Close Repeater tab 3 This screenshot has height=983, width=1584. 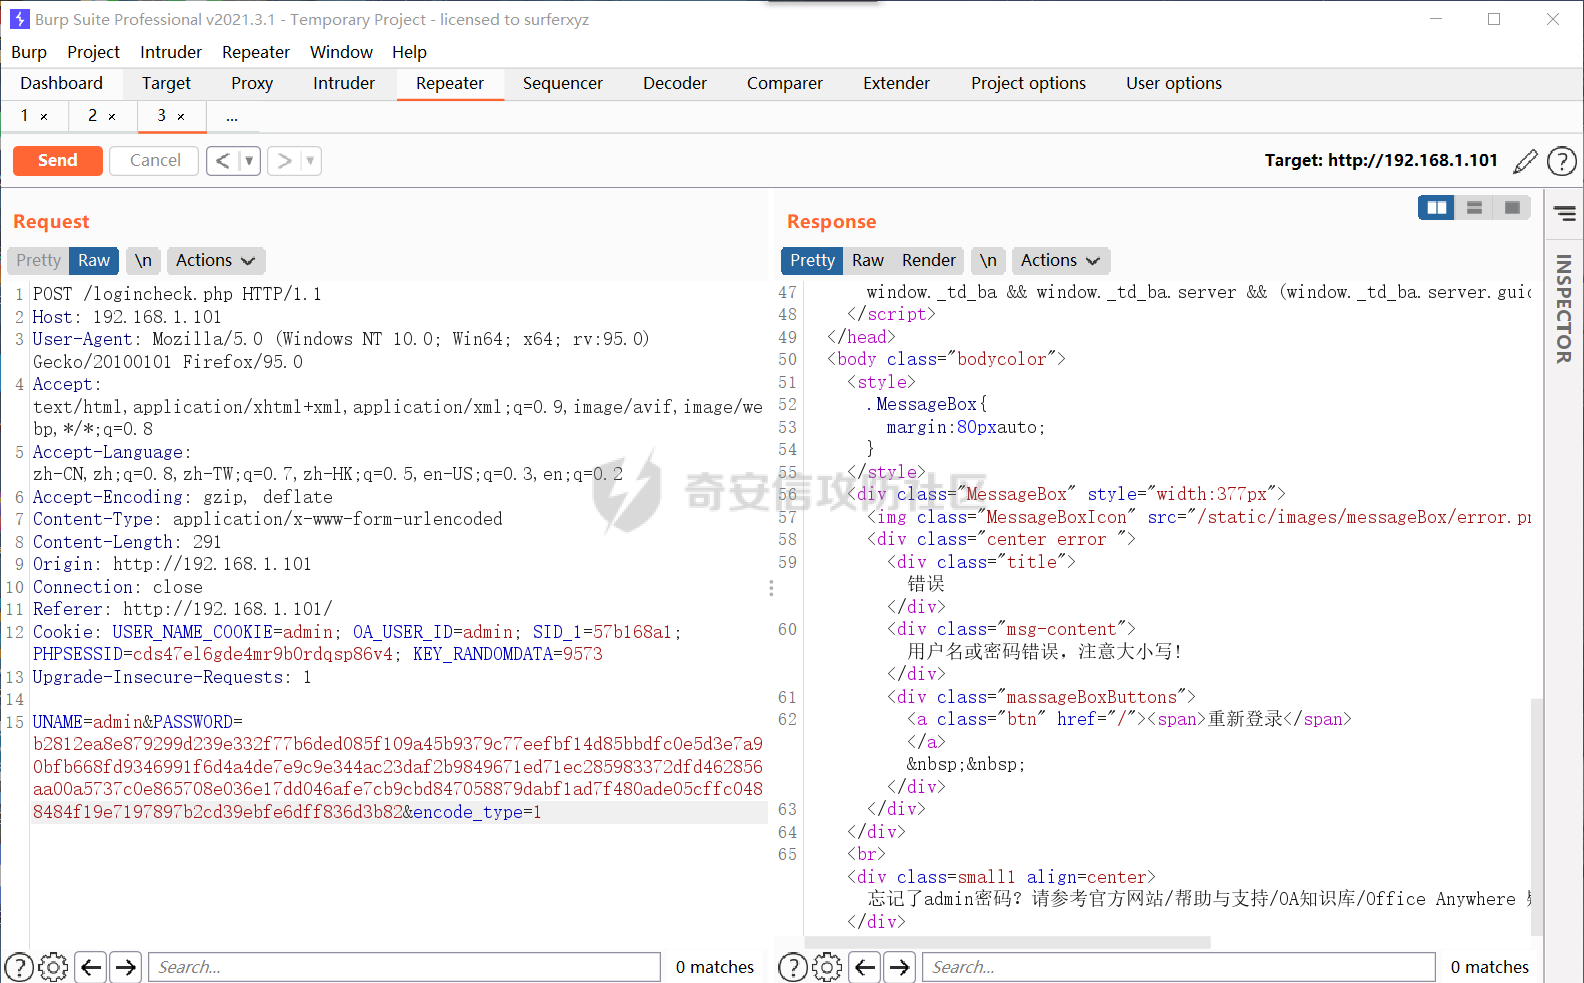pyautogui.click(x=181, y=117)
